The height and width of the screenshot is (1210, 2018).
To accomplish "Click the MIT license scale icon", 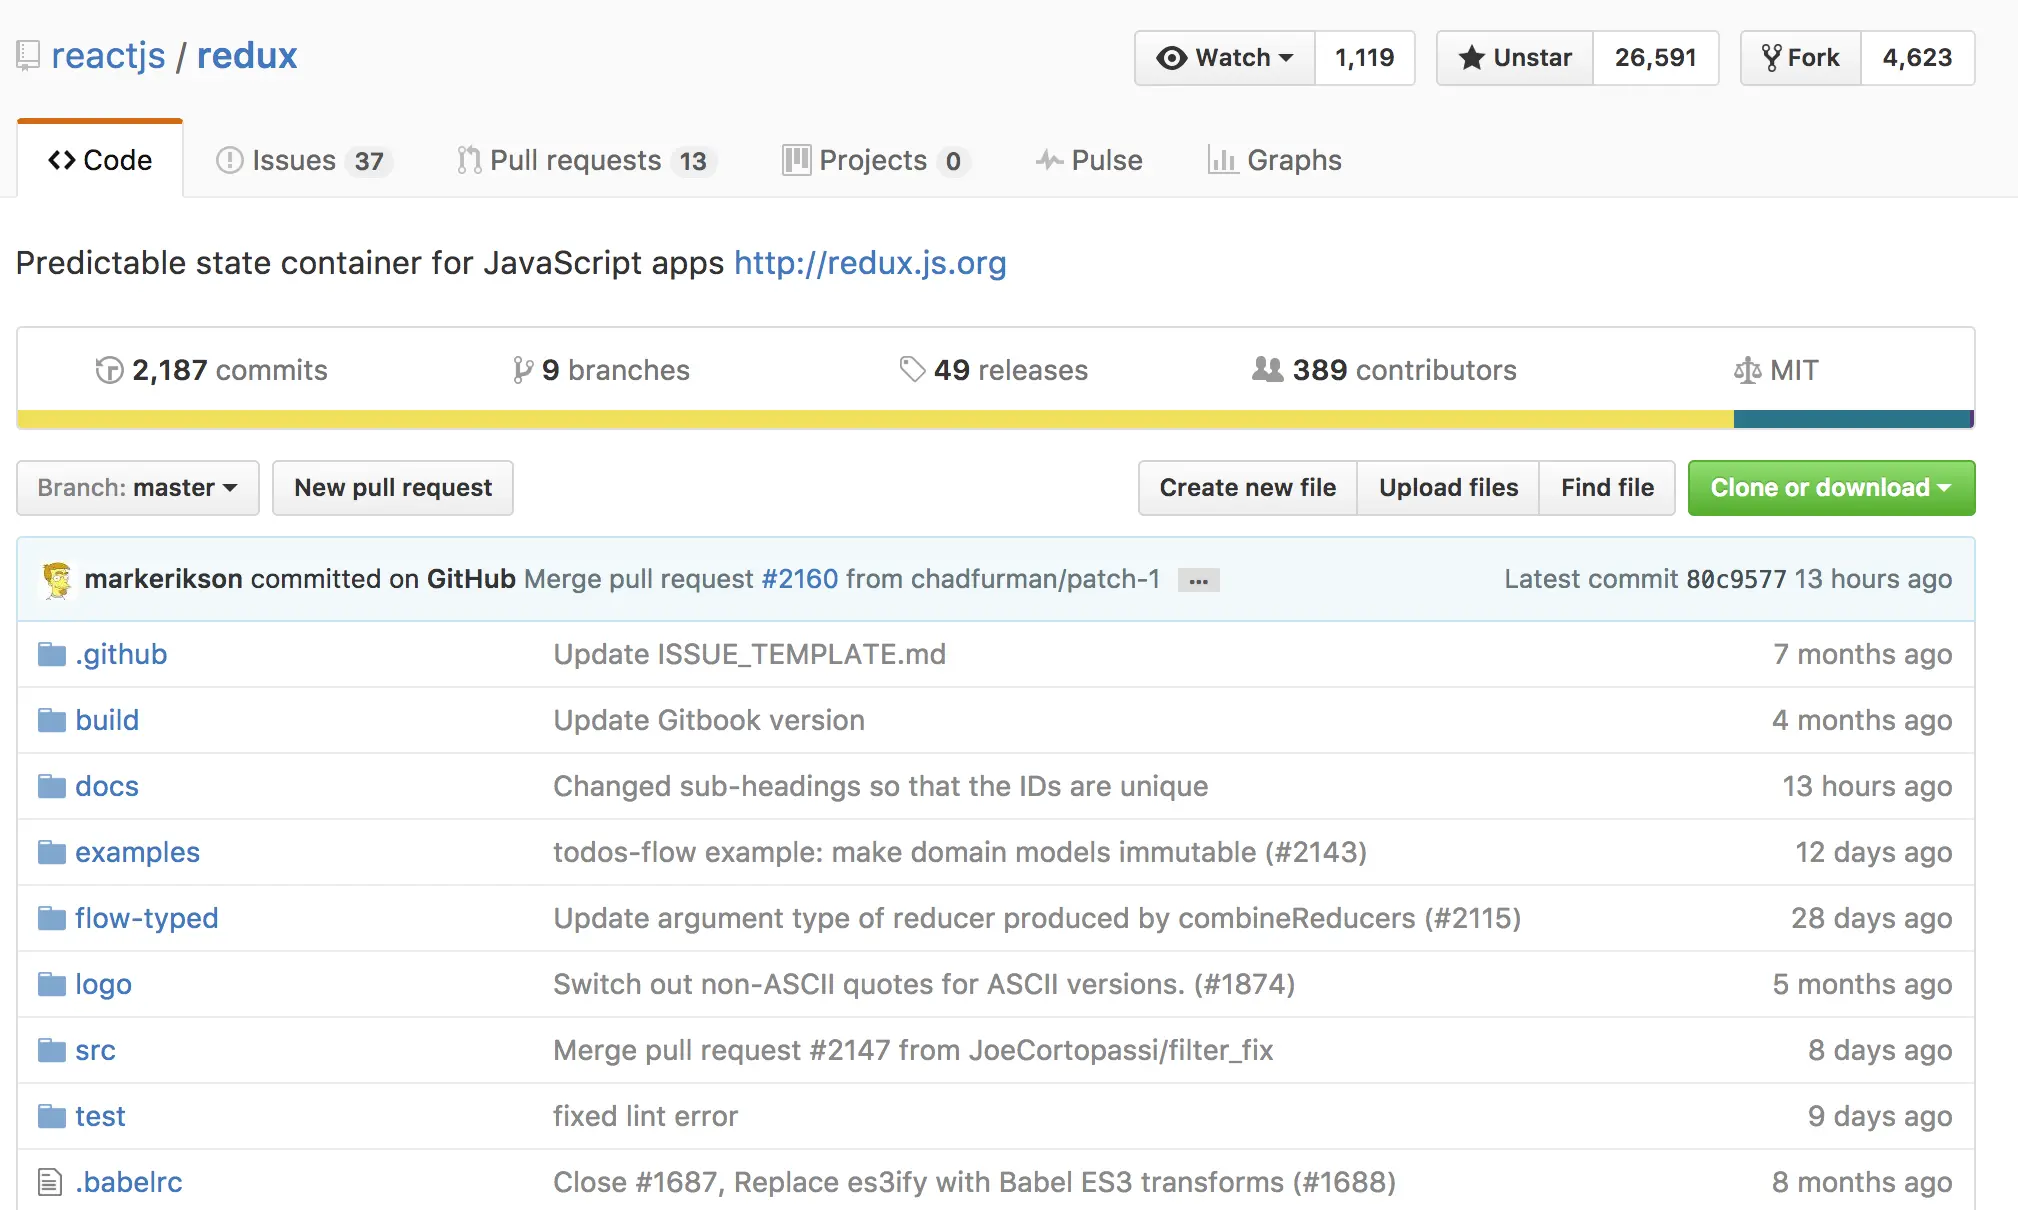I will pyautogui.click(x=1747, y=371).
